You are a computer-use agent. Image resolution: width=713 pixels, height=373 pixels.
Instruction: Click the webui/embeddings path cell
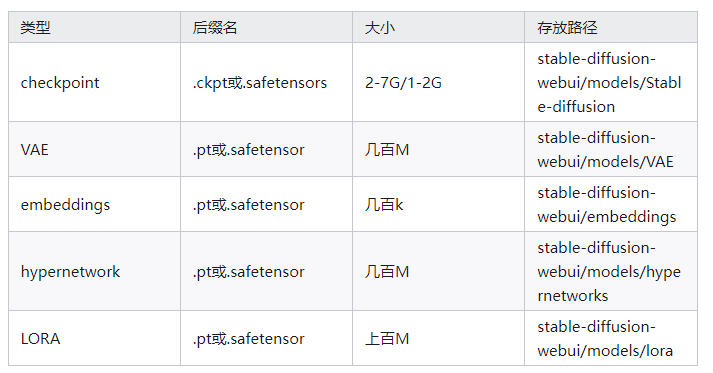(611, 204)
